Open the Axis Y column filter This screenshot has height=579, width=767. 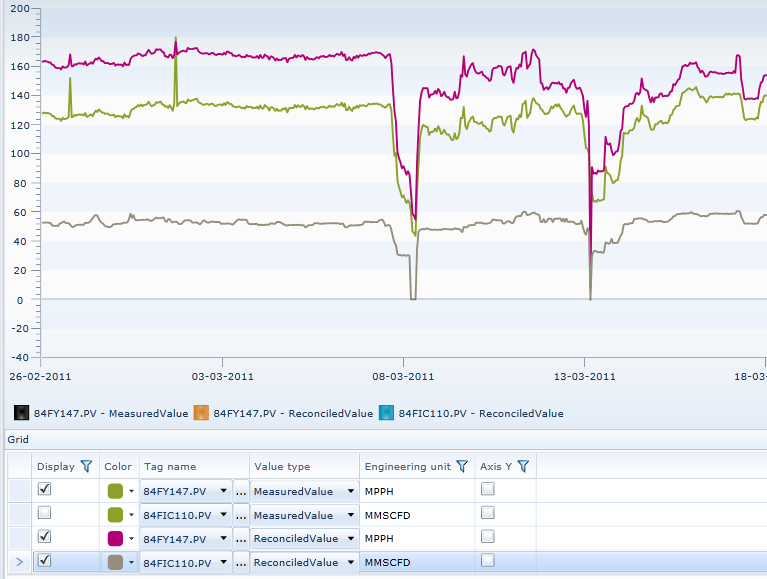(x=523, y=466)
